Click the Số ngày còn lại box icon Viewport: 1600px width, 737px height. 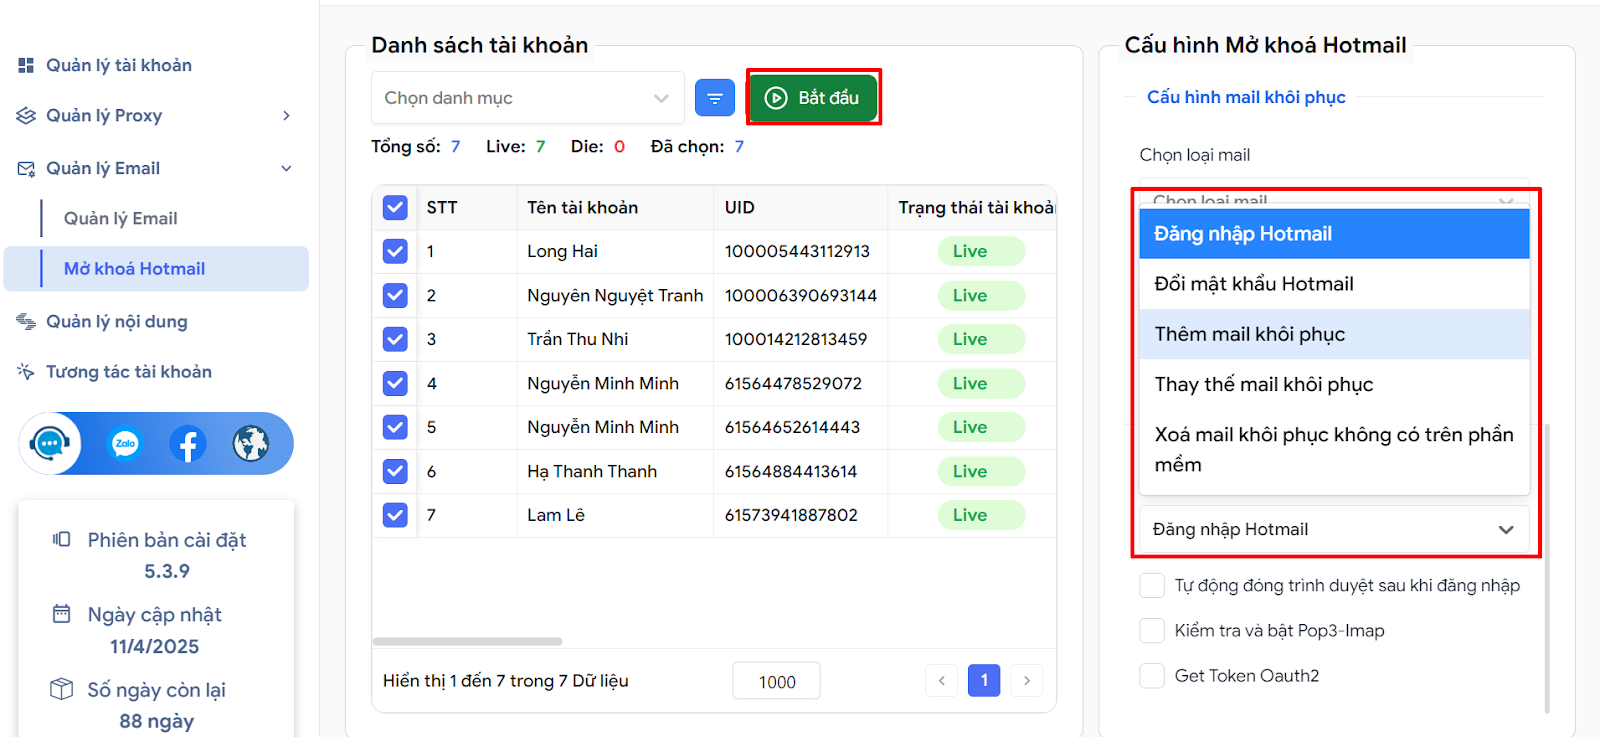[x=62, y=689]
